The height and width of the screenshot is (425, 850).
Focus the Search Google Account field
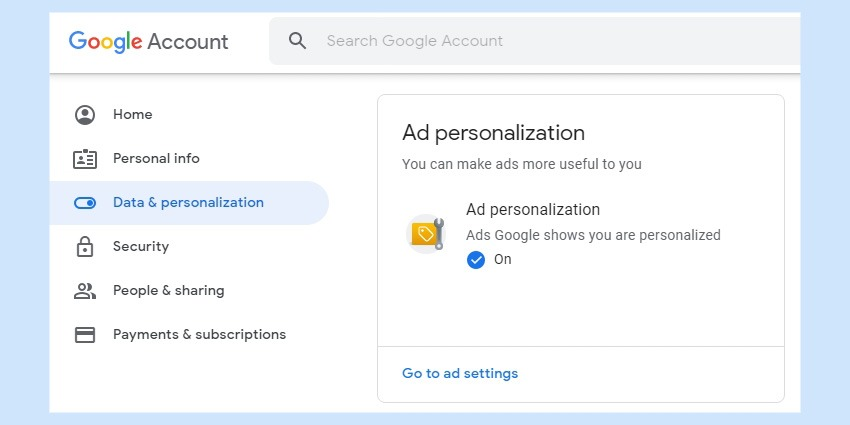click(535, 41)
